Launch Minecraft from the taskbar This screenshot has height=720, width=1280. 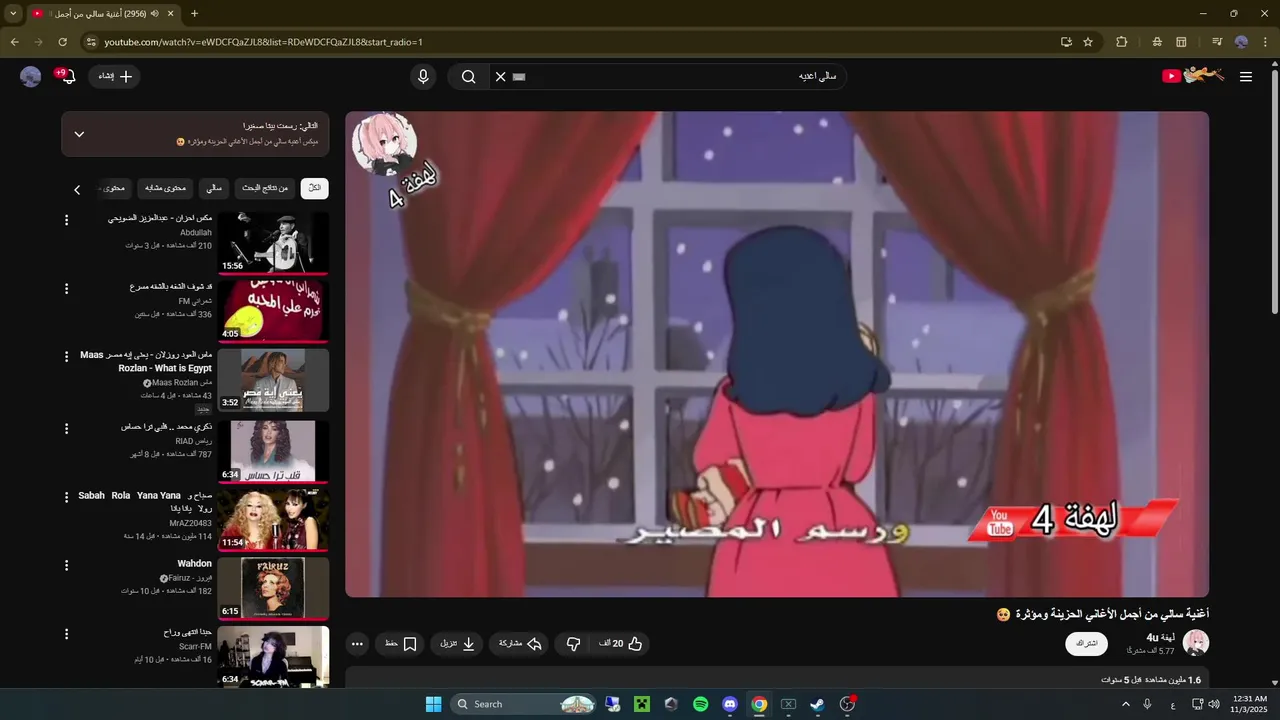point(642,704)
